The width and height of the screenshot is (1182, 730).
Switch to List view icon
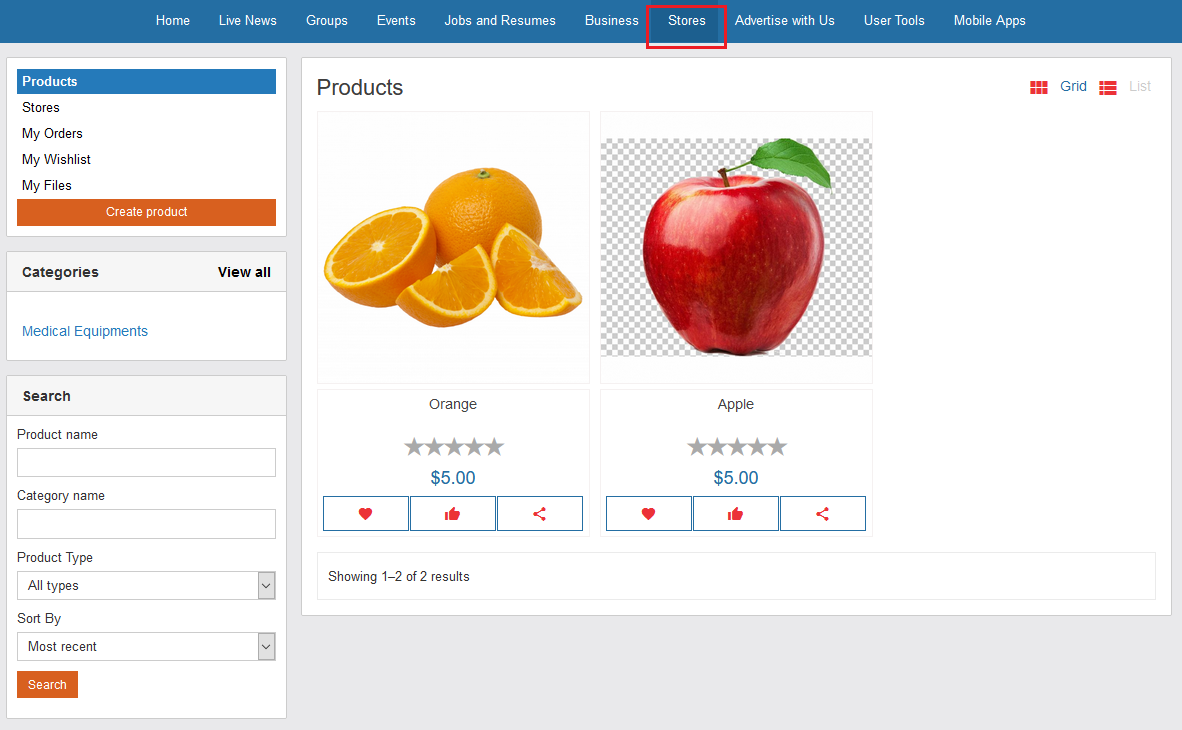(1108, 88)
